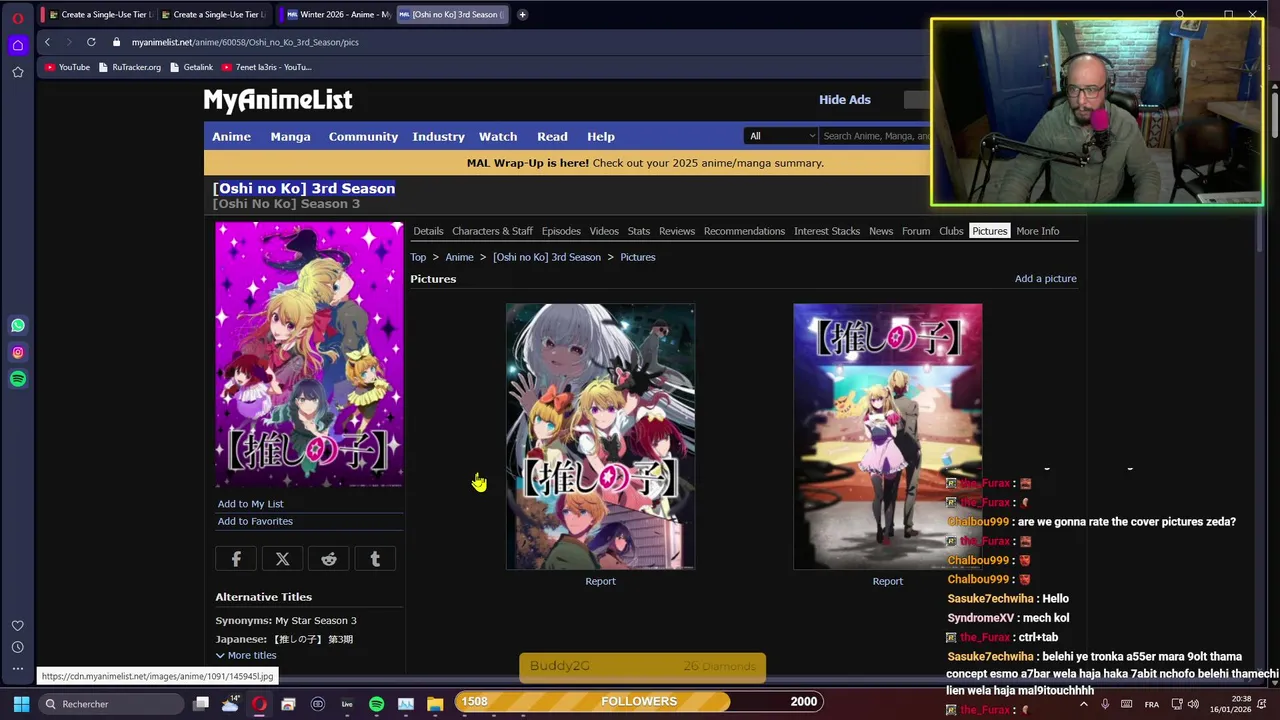Open Spotify in the Opera sidebar
Screen dimensions: 1280x720
click(18, 379)
